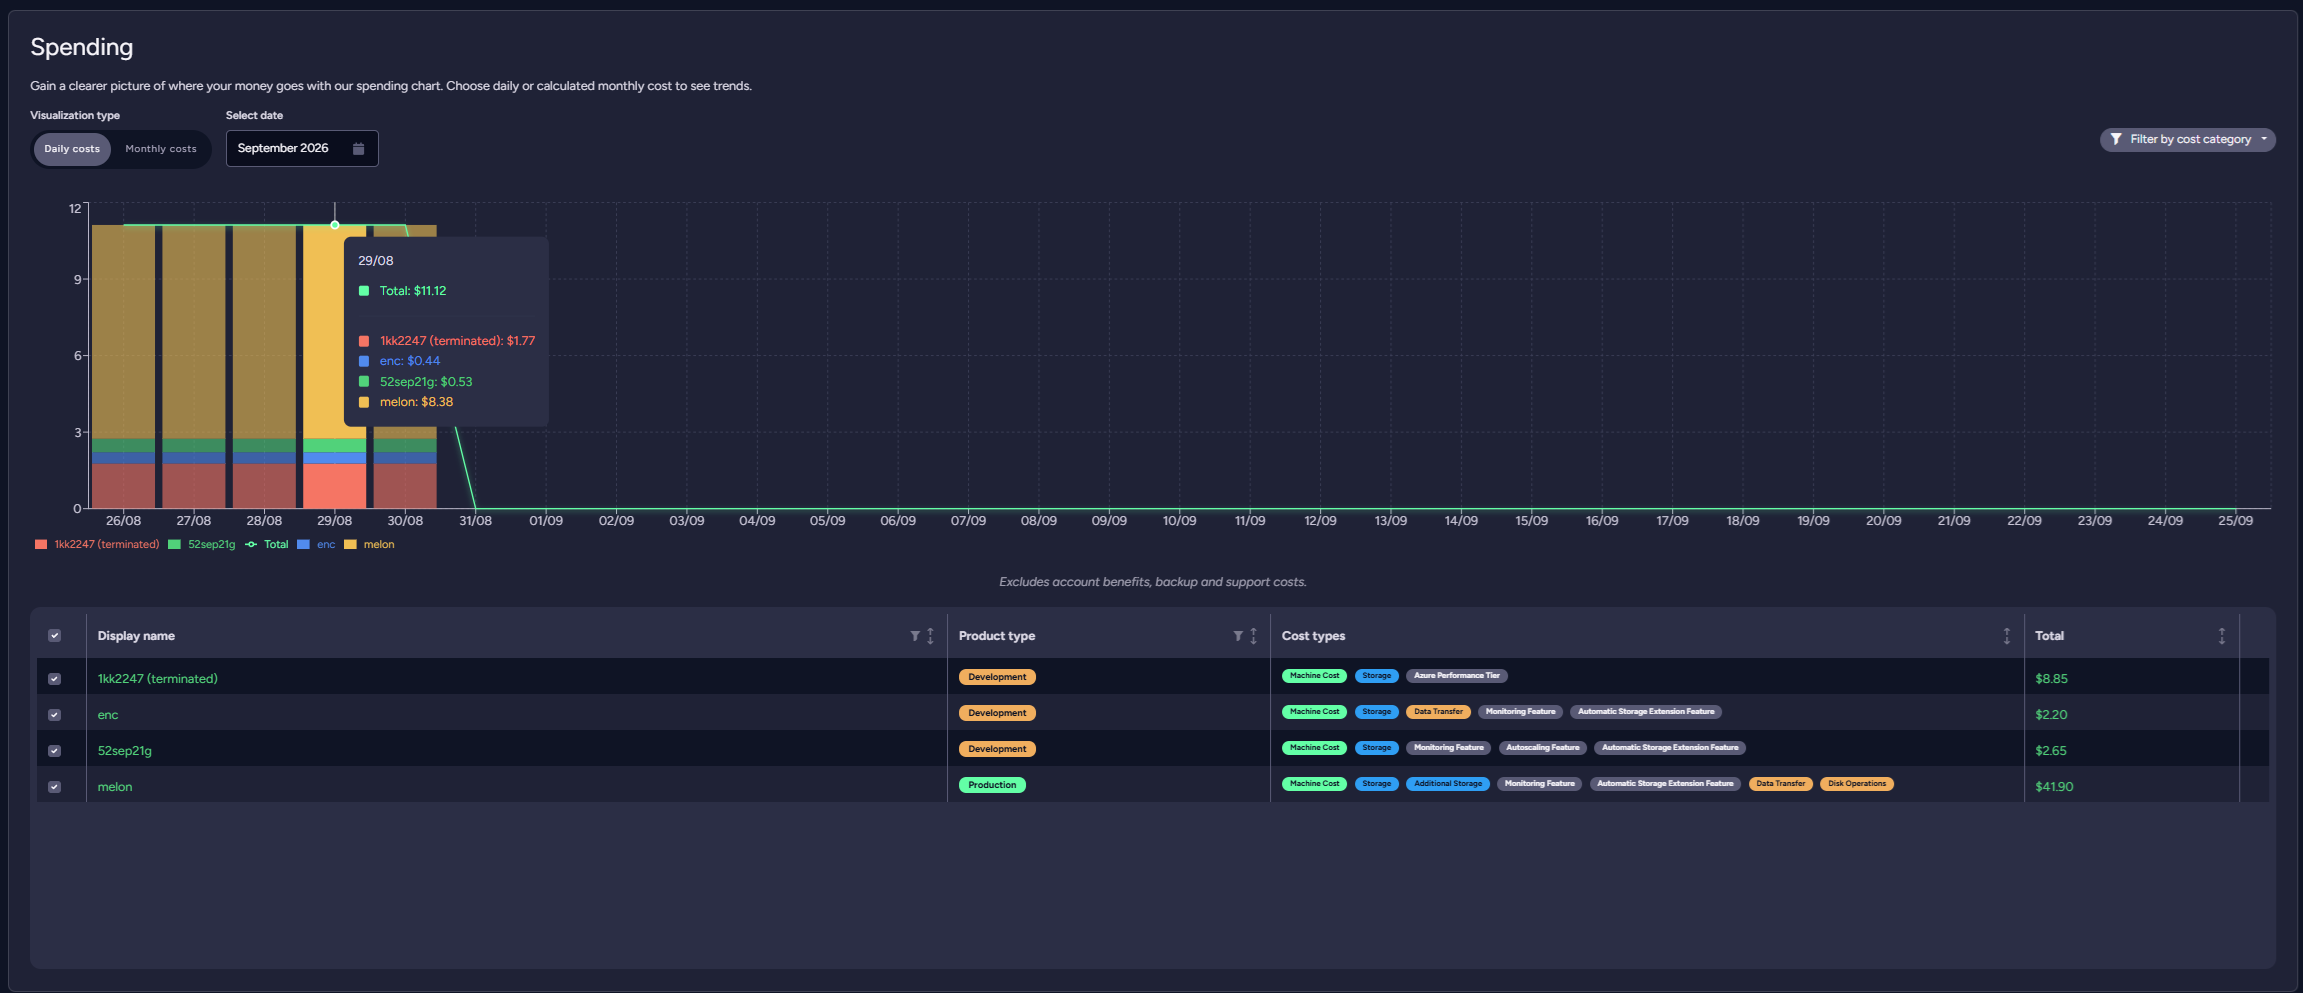
Task: Switch to Daily costs view
Action: click(x=72, y=149)
